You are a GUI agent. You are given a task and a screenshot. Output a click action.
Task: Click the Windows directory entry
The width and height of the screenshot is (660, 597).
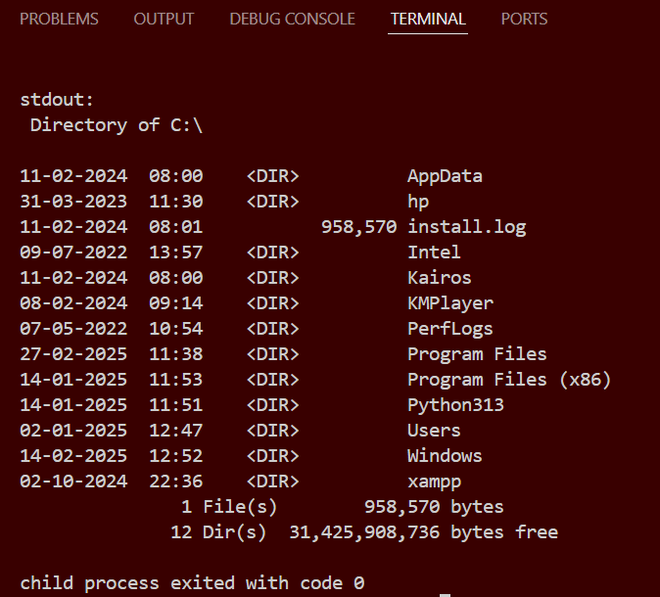(444, 456)
